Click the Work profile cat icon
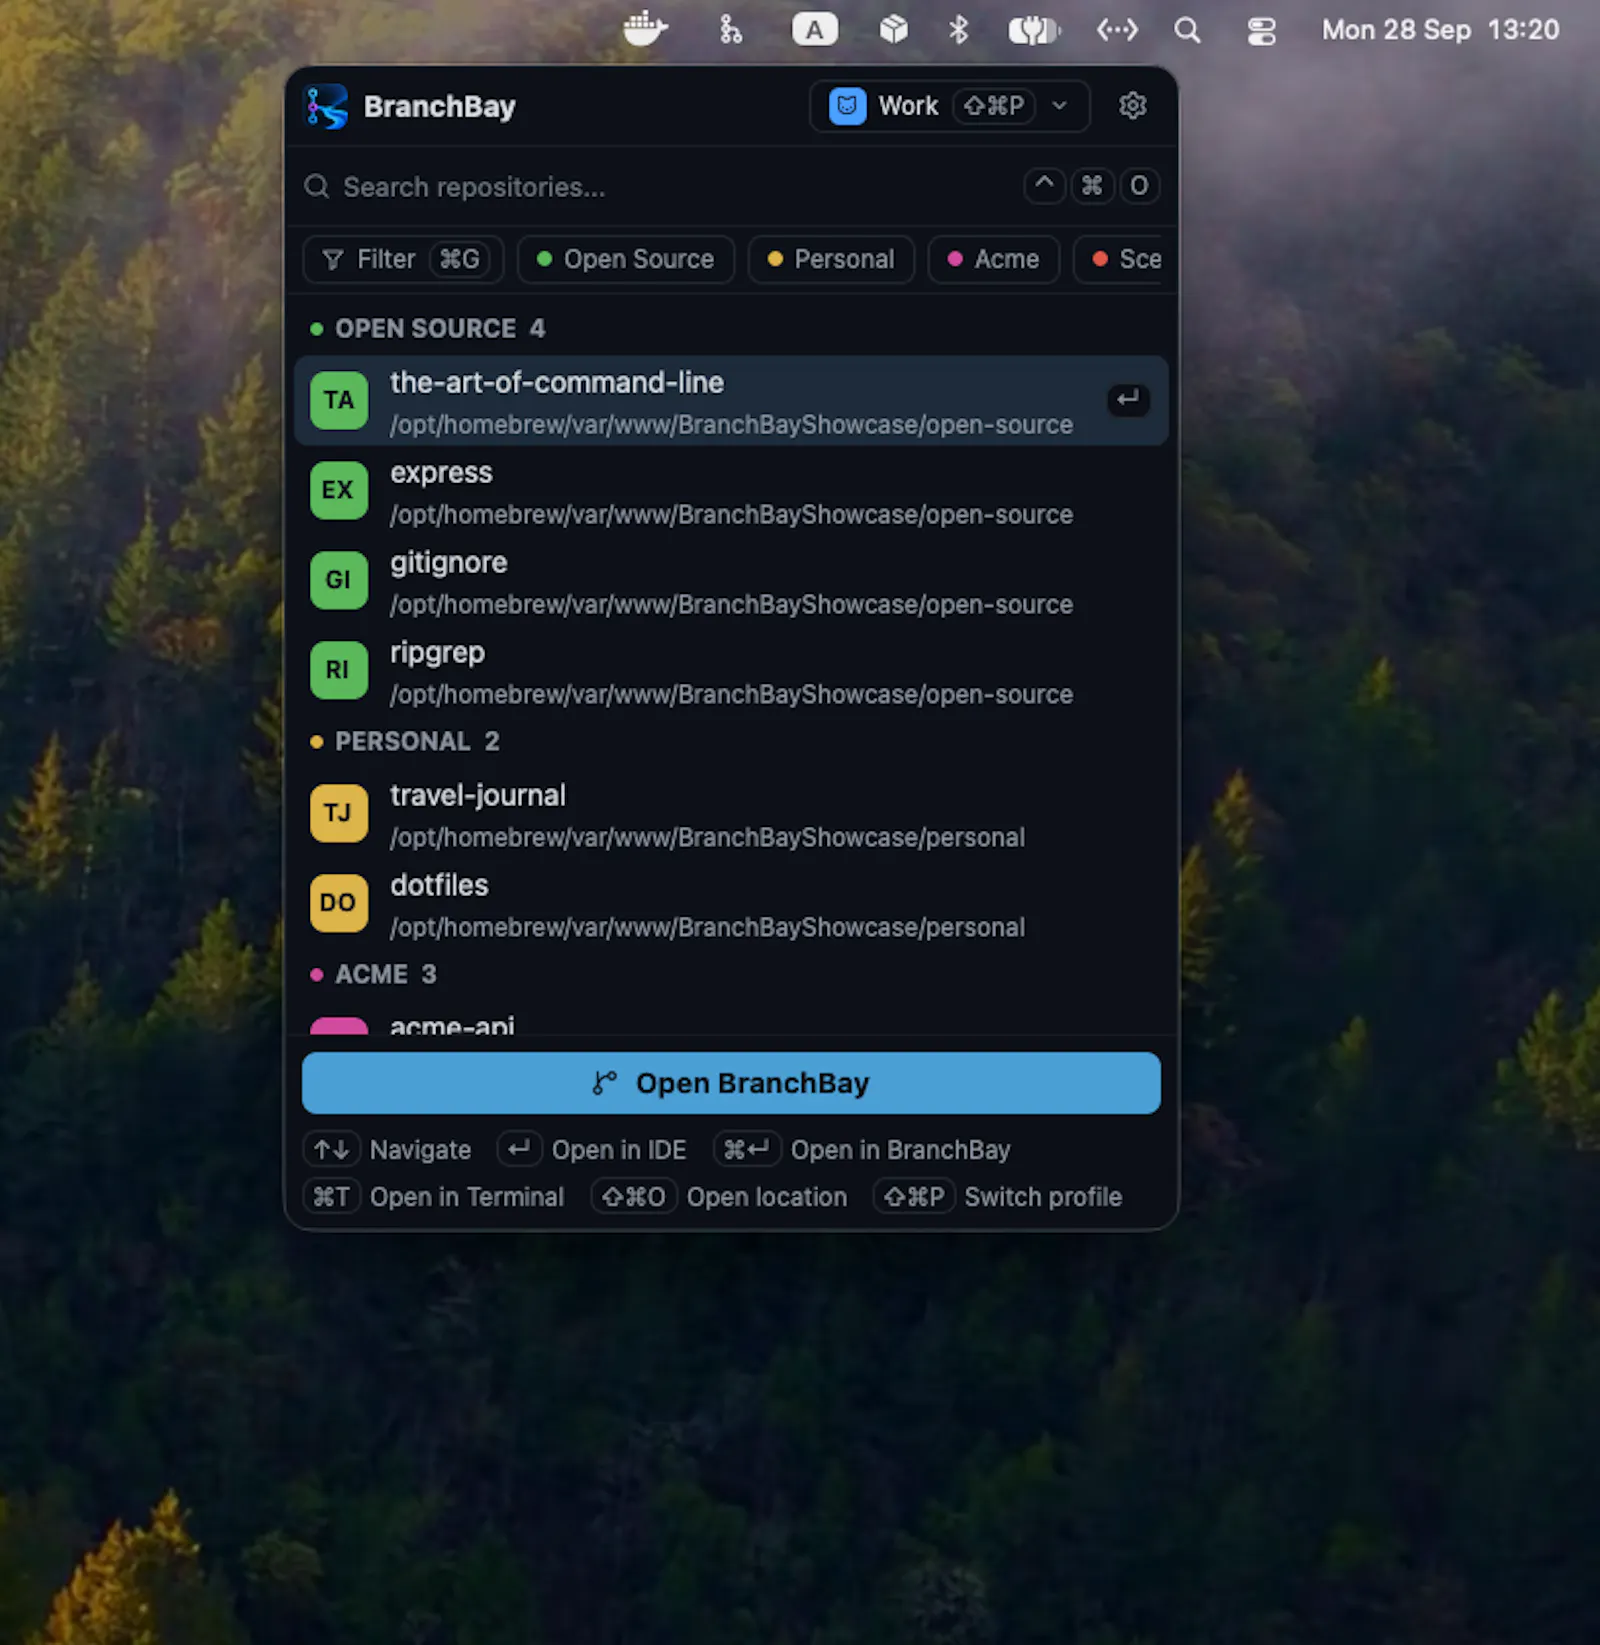The image size is (1600, 1645). tap(847, 106)
